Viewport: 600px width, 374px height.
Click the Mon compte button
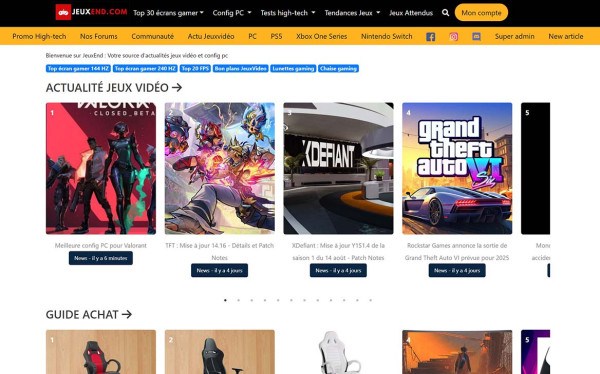coord(481,13)
